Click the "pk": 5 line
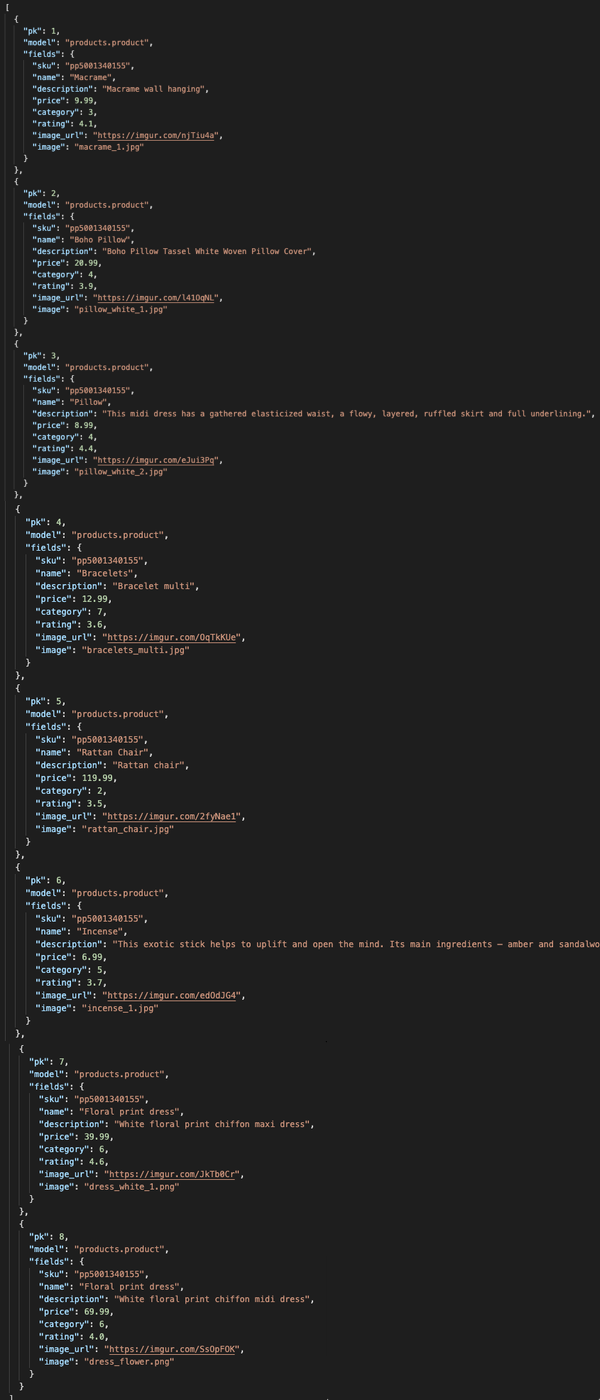The height and width of the screenshot is (1400, 600). (x=46, y=701)
